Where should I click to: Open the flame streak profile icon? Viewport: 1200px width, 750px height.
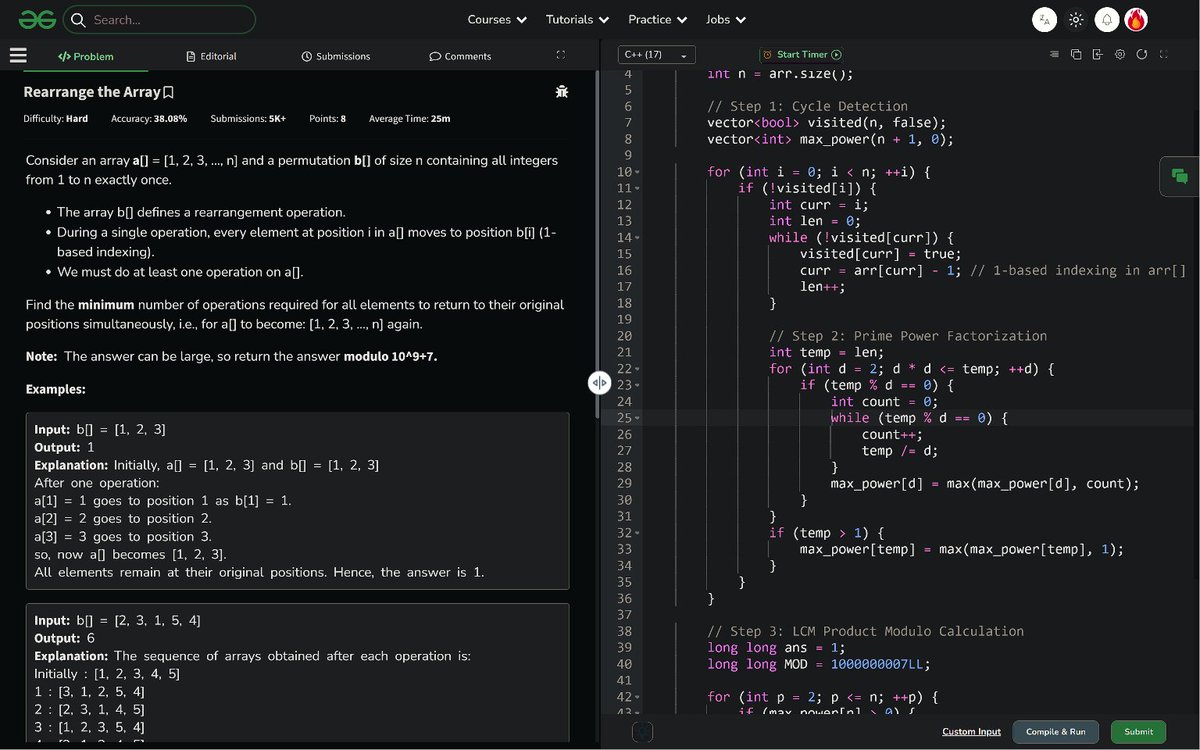tap(1136, 19)
